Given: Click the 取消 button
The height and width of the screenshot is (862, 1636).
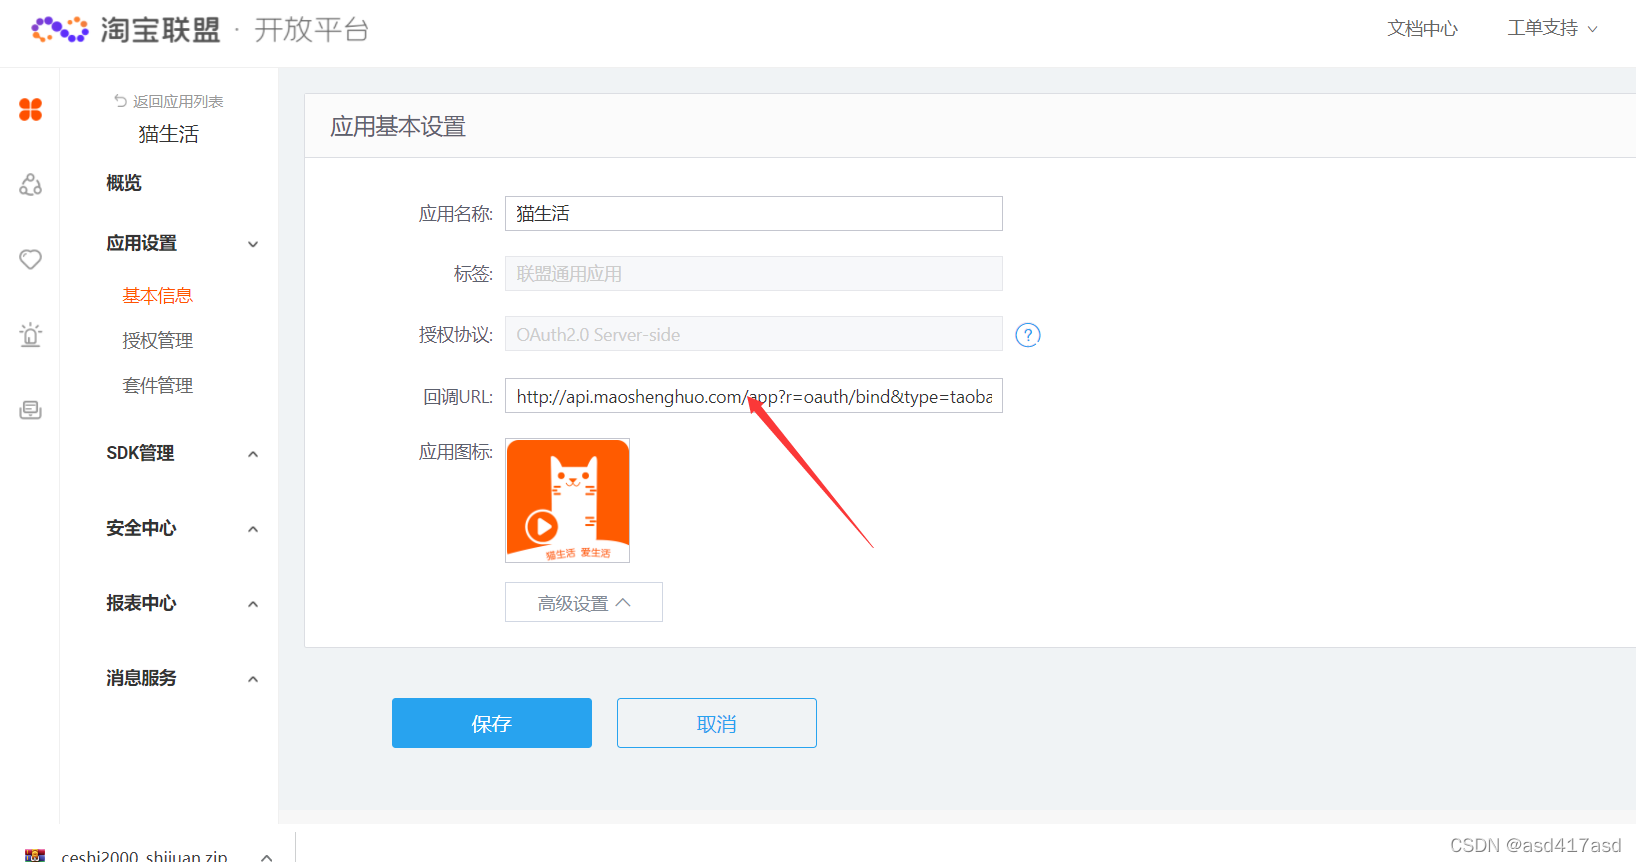Looking at the screenshot, I should click(717, 723).
